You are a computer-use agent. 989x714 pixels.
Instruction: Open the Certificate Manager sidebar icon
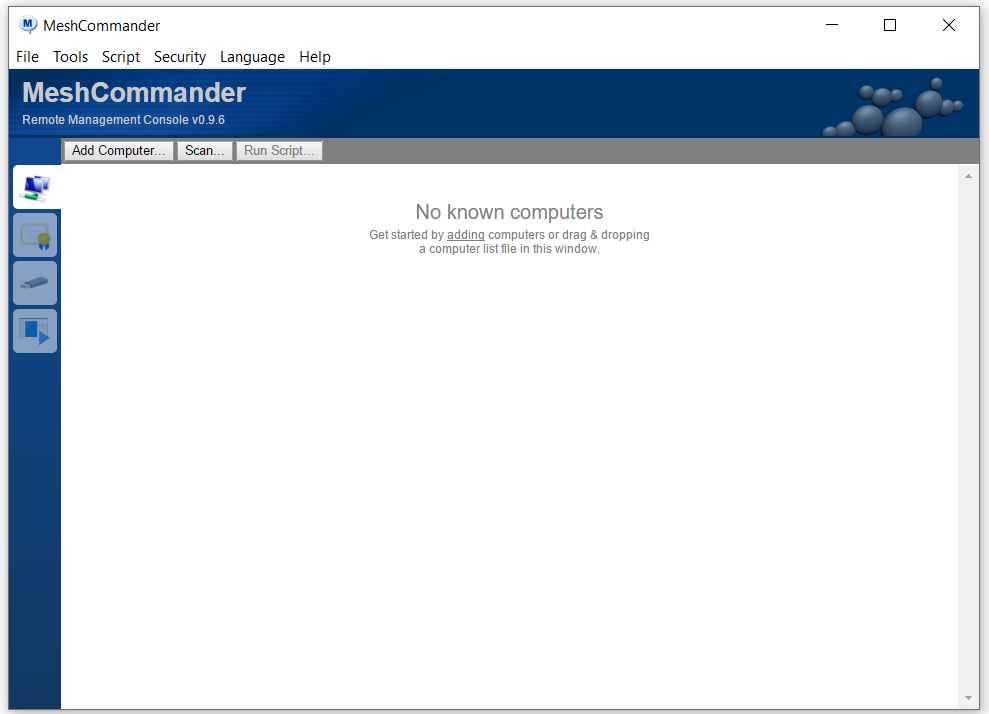[x=35, y=235]
